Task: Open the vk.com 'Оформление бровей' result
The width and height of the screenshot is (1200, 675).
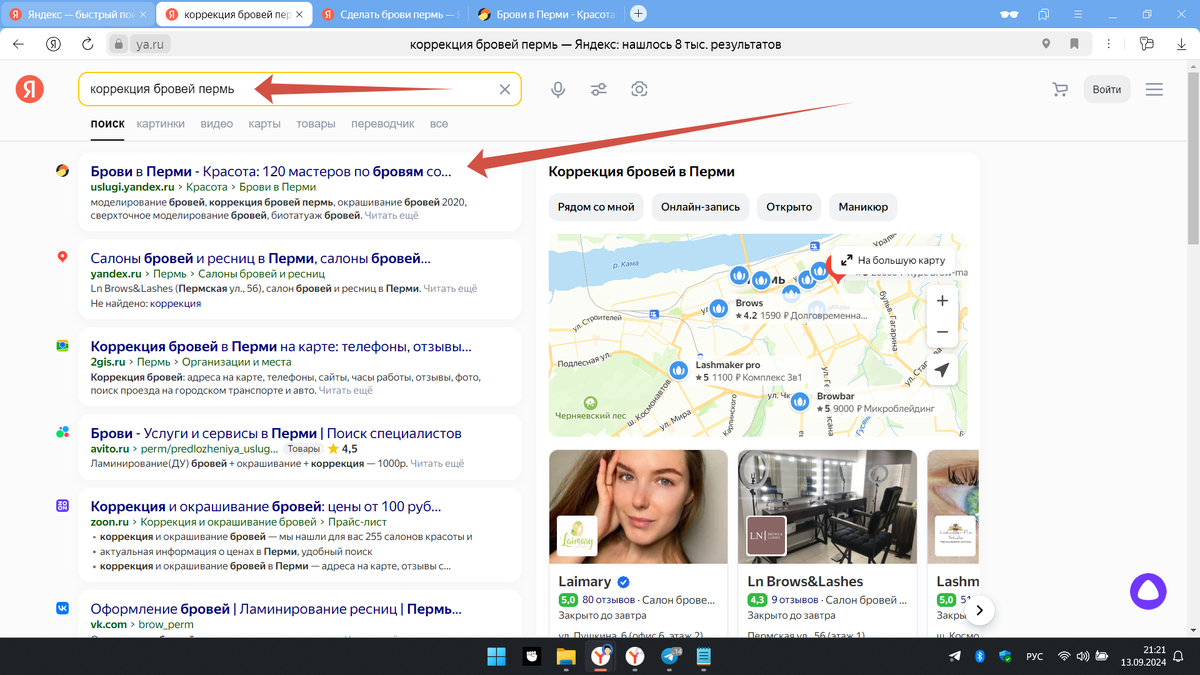Action: [276, 608]
